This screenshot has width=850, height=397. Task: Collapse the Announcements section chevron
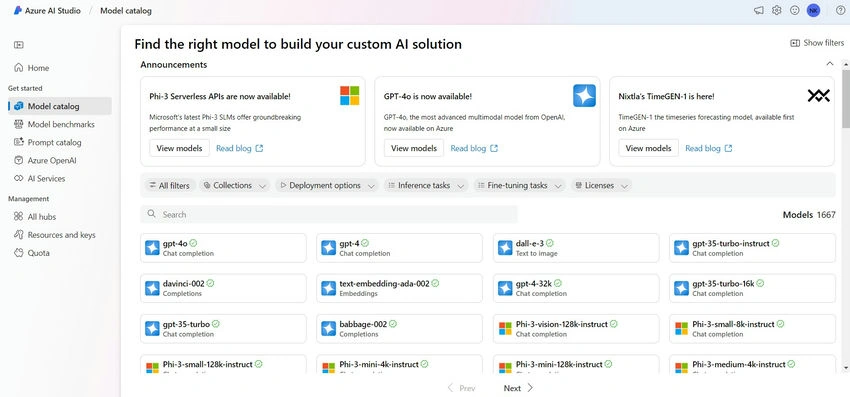point(829,64)
